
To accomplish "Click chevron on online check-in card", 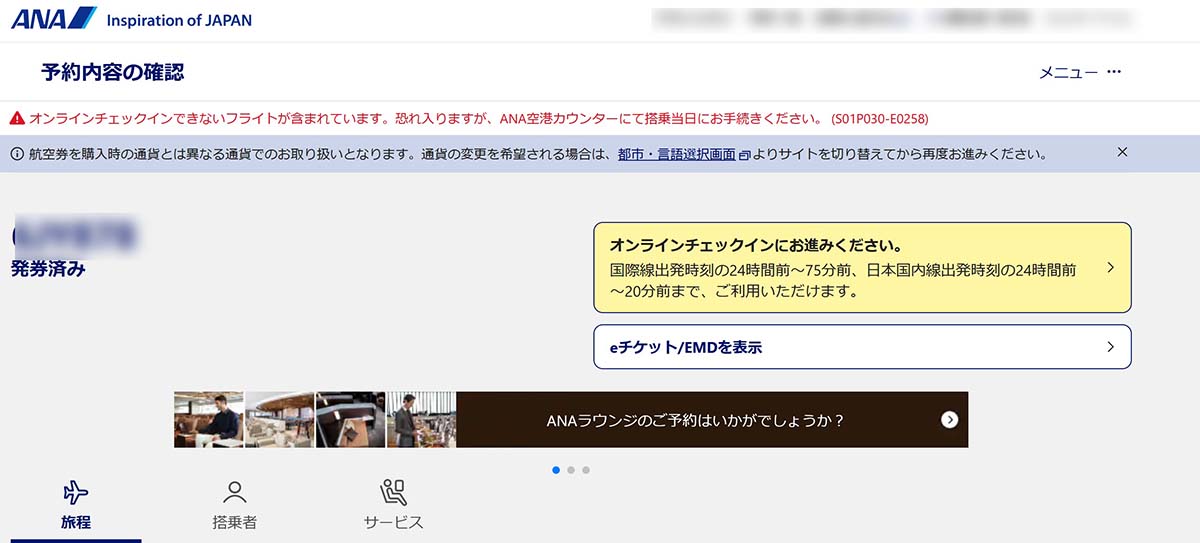I will [1110, 268].
